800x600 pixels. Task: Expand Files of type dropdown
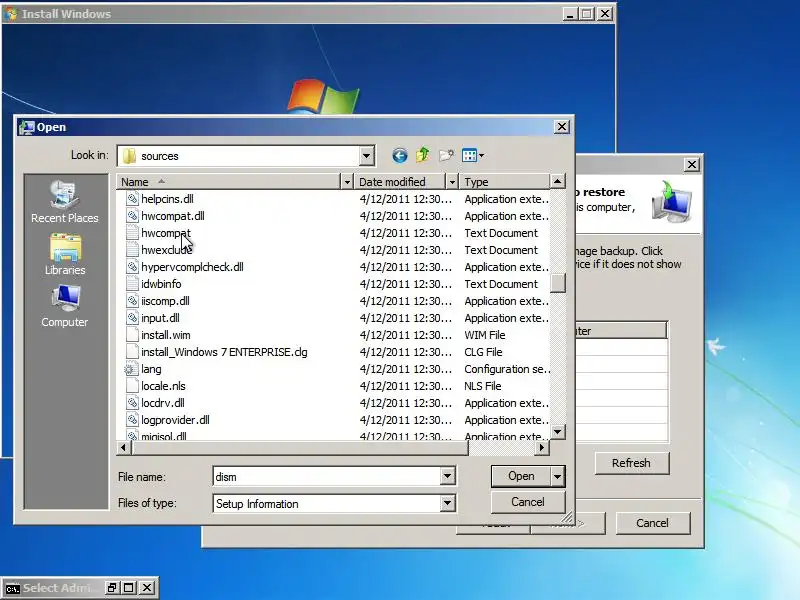point(447,504)
